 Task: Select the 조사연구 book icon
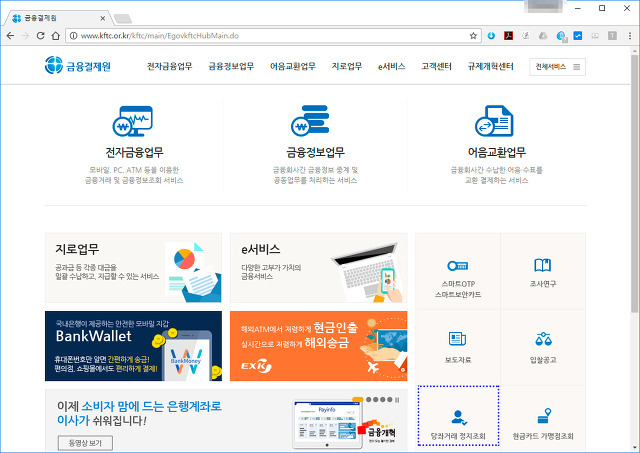[x=542, y=265]
